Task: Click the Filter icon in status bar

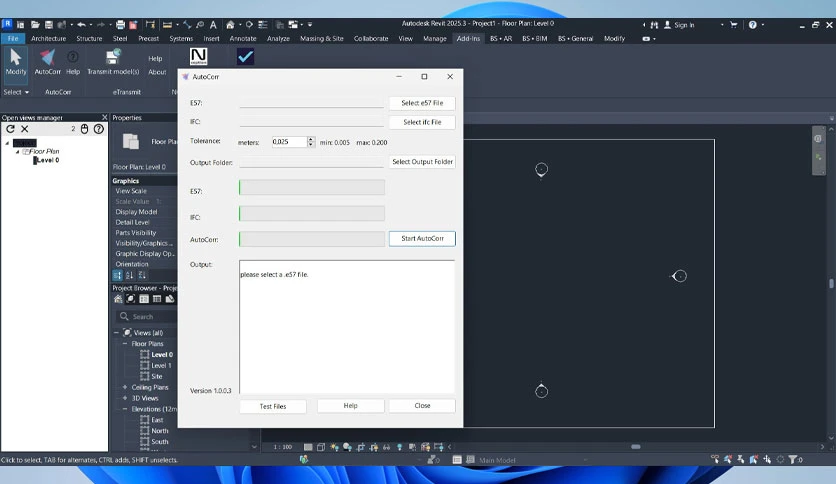Action: coord(793,459)
